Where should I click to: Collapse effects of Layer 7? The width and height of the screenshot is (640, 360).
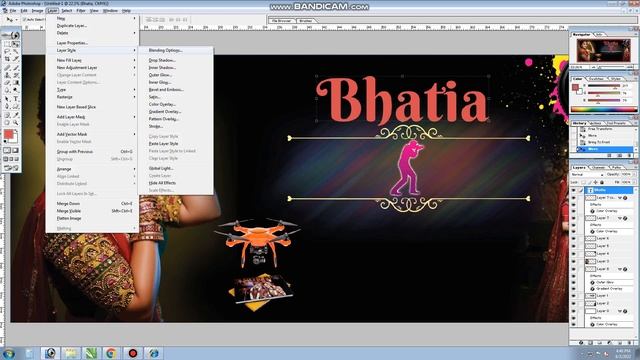point(620,218)
